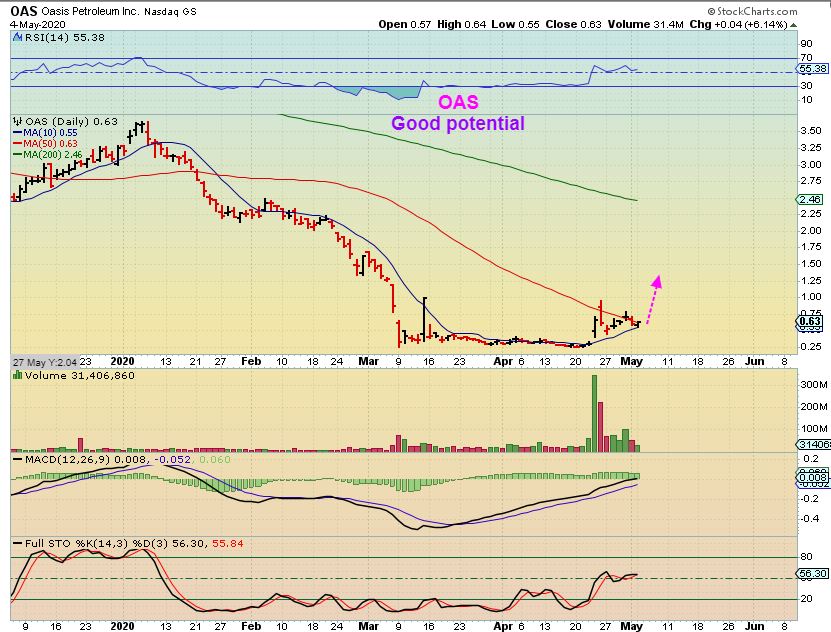Click the 3.50 price axis label
The height and width of the screenshot is (632, 831).
pyautogui.click(x=810, y=131)
